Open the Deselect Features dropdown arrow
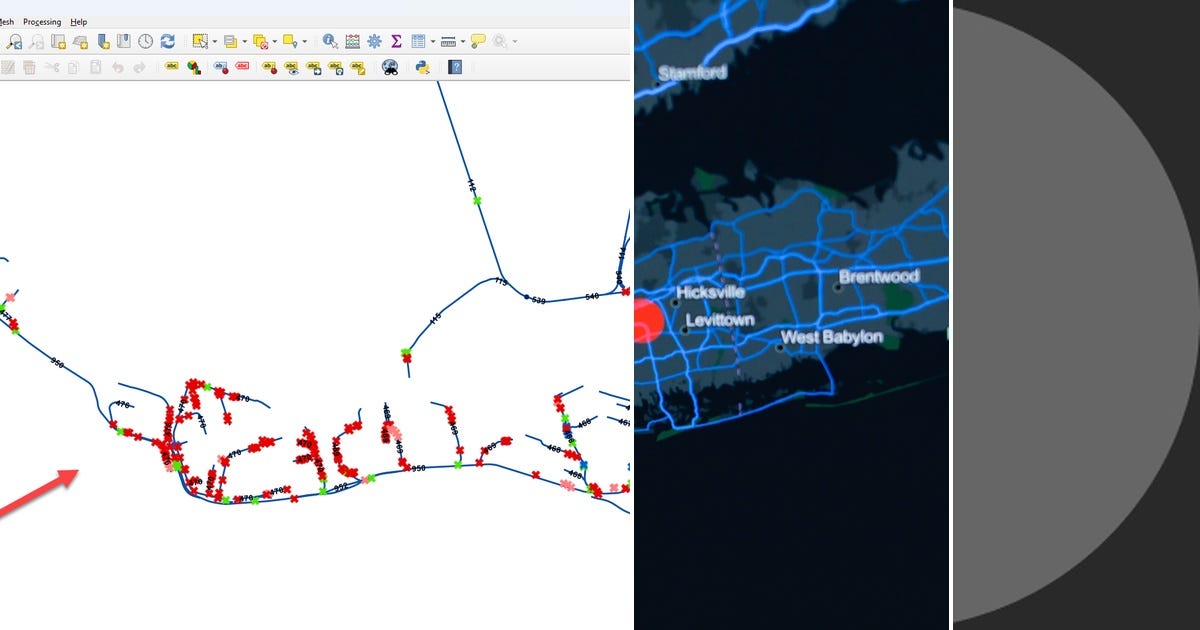The height and width of the screenshot is (630, 1200). [x=275, y=41]
